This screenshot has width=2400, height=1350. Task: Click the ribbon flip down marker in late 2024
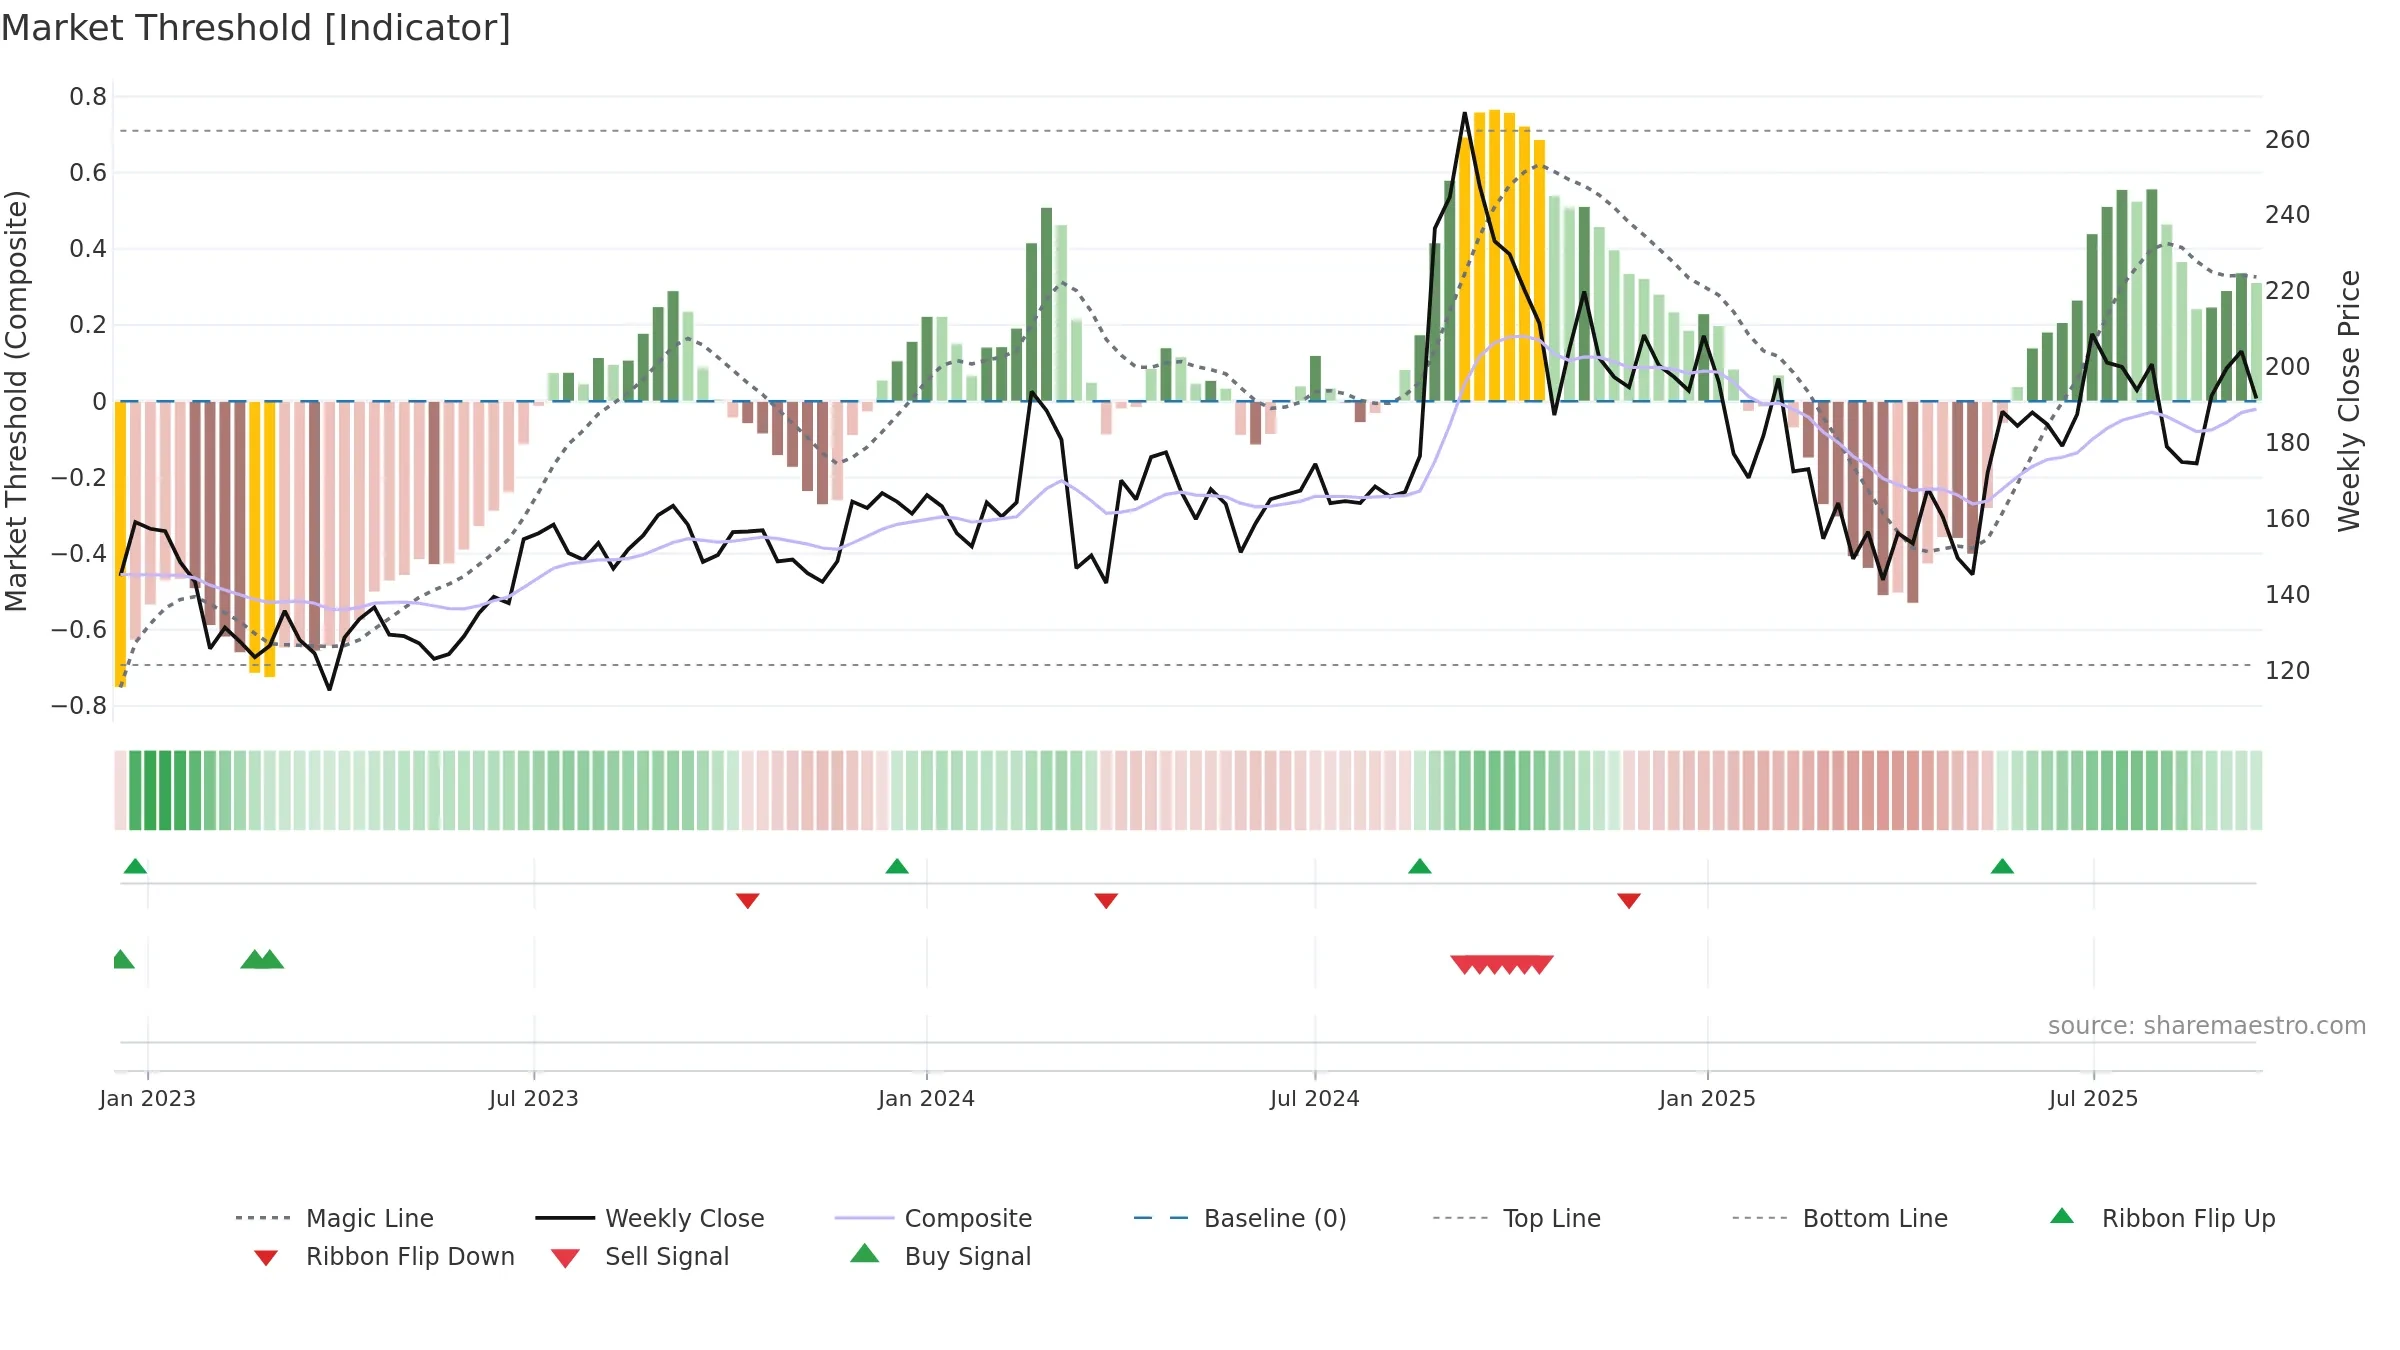(1629, 901)
